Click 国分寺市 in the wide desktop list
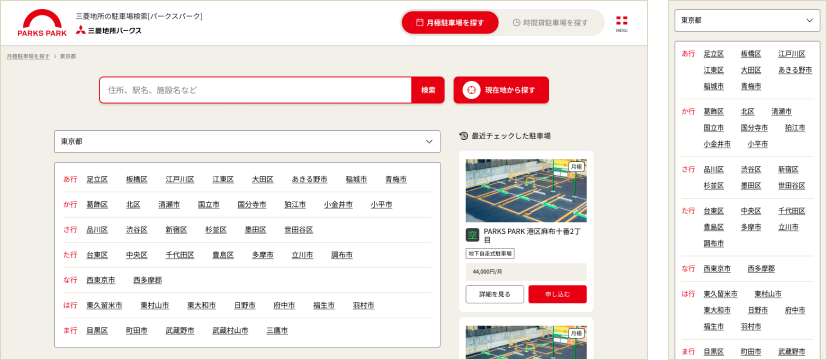 [252, 205]
